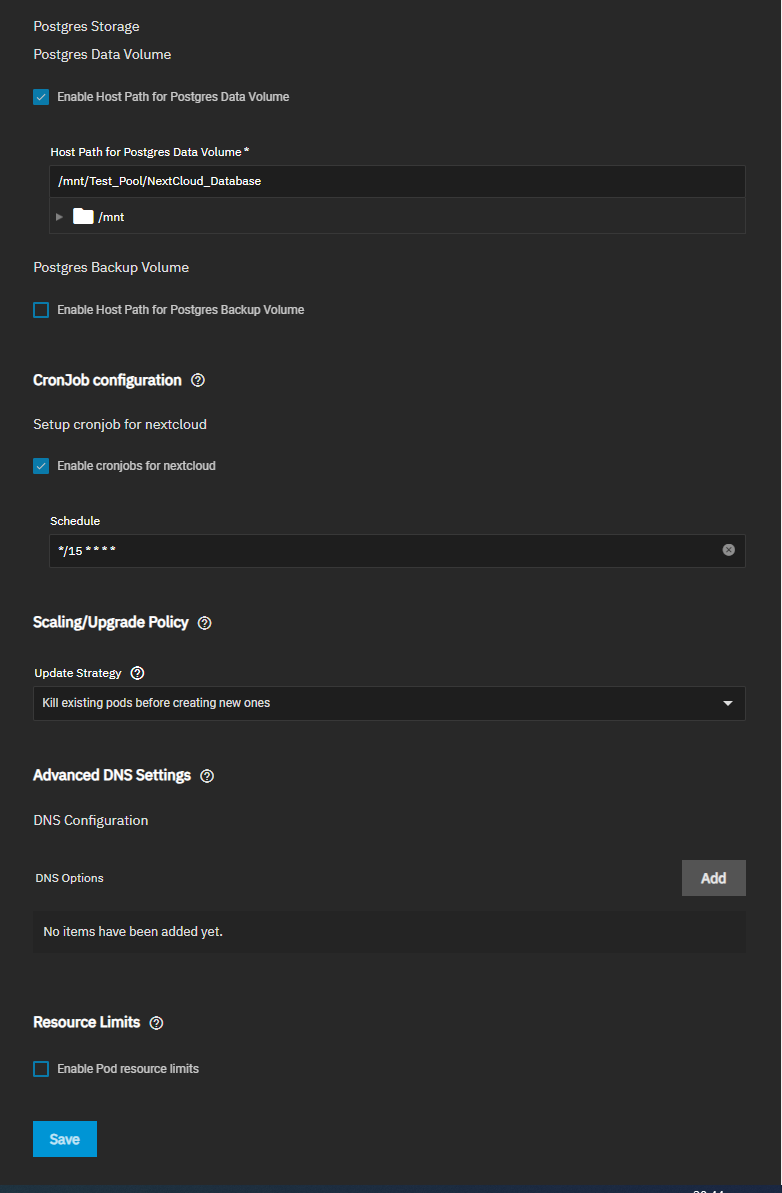Image resolution: width=782 pixels, height=1193 pixels.
Task: Click the Host Path for Postgres Data field
Action: coord(396,181)
